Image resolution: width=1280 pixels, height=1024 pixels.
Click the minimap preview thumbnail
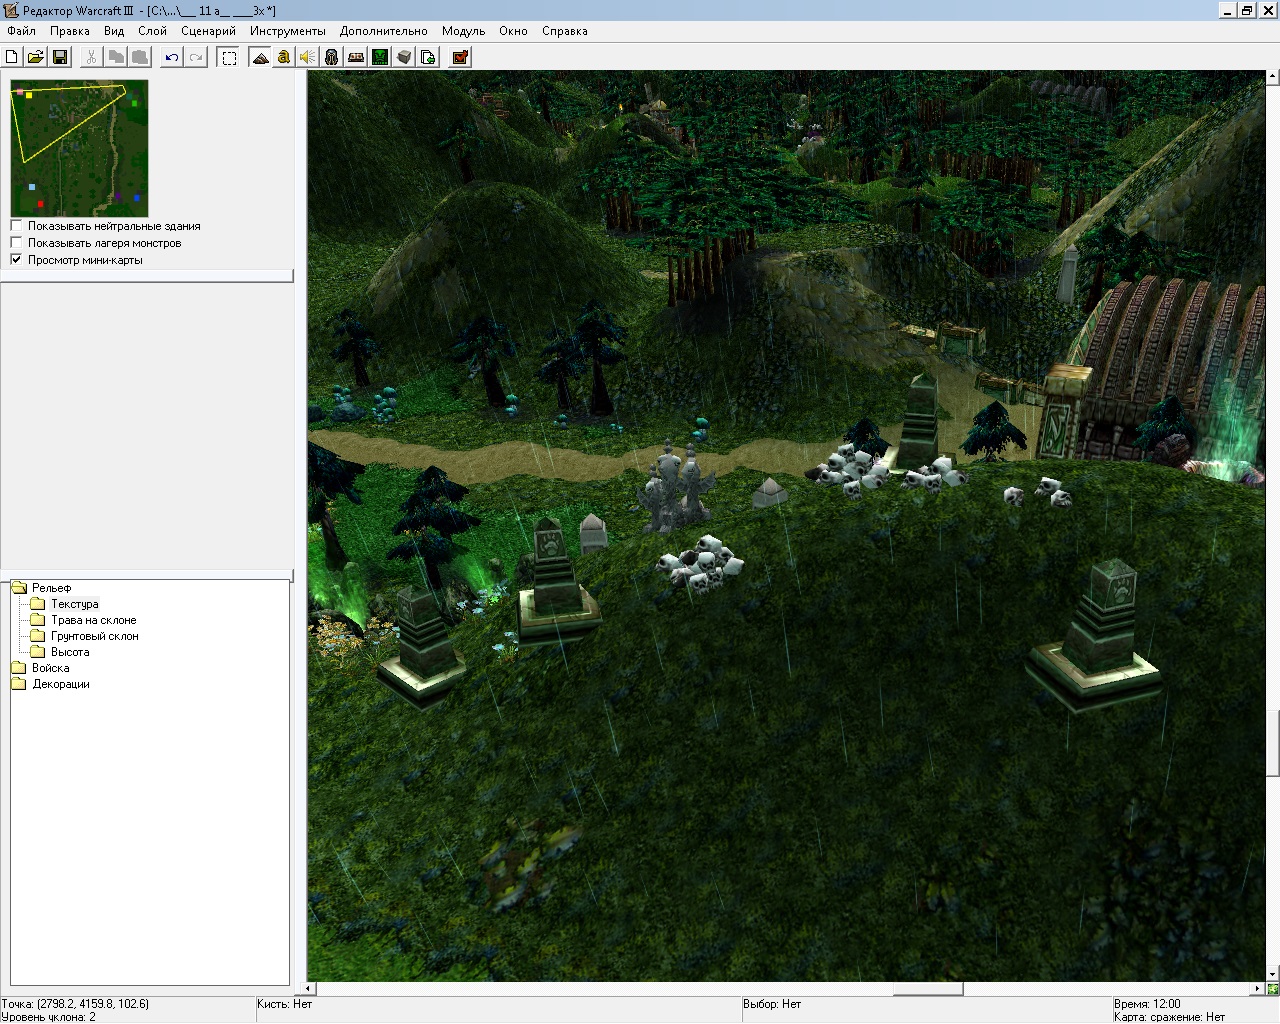[79, 148]
